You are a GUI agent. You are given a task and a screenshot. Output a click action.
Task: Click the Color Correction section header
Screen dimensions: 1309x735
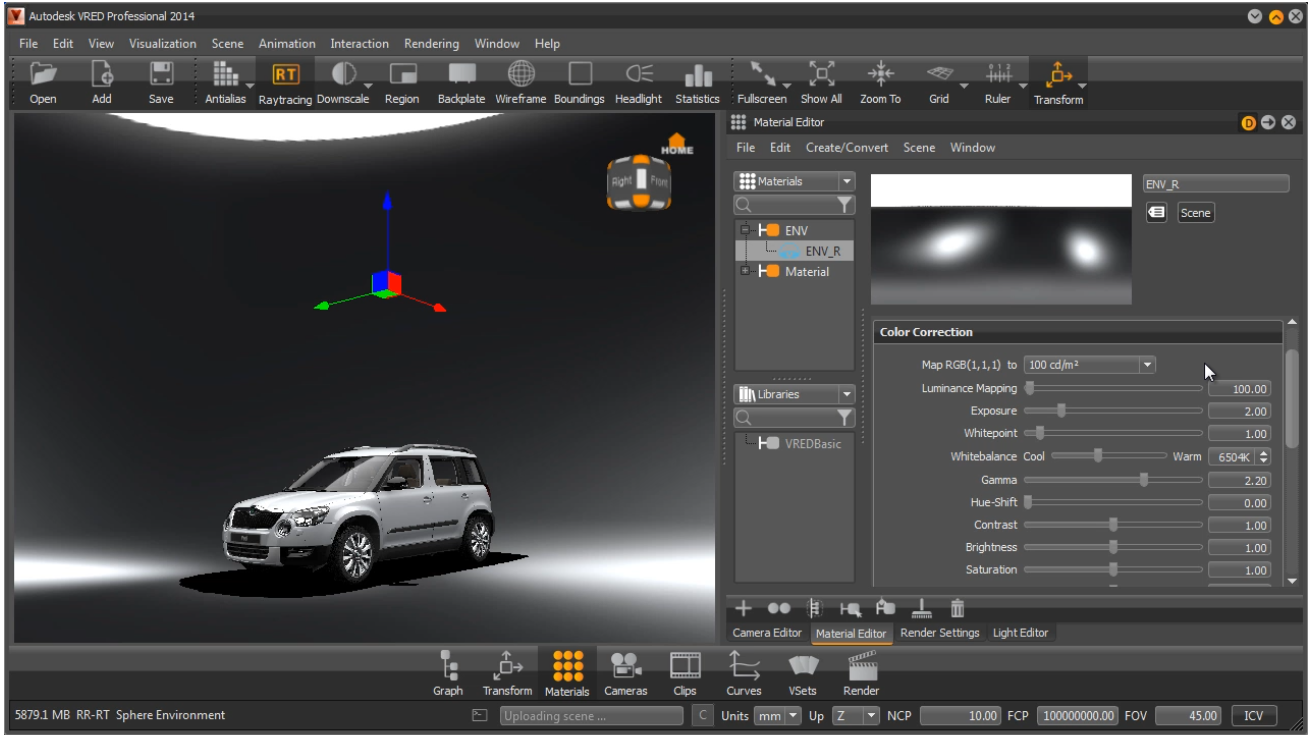1077,332
